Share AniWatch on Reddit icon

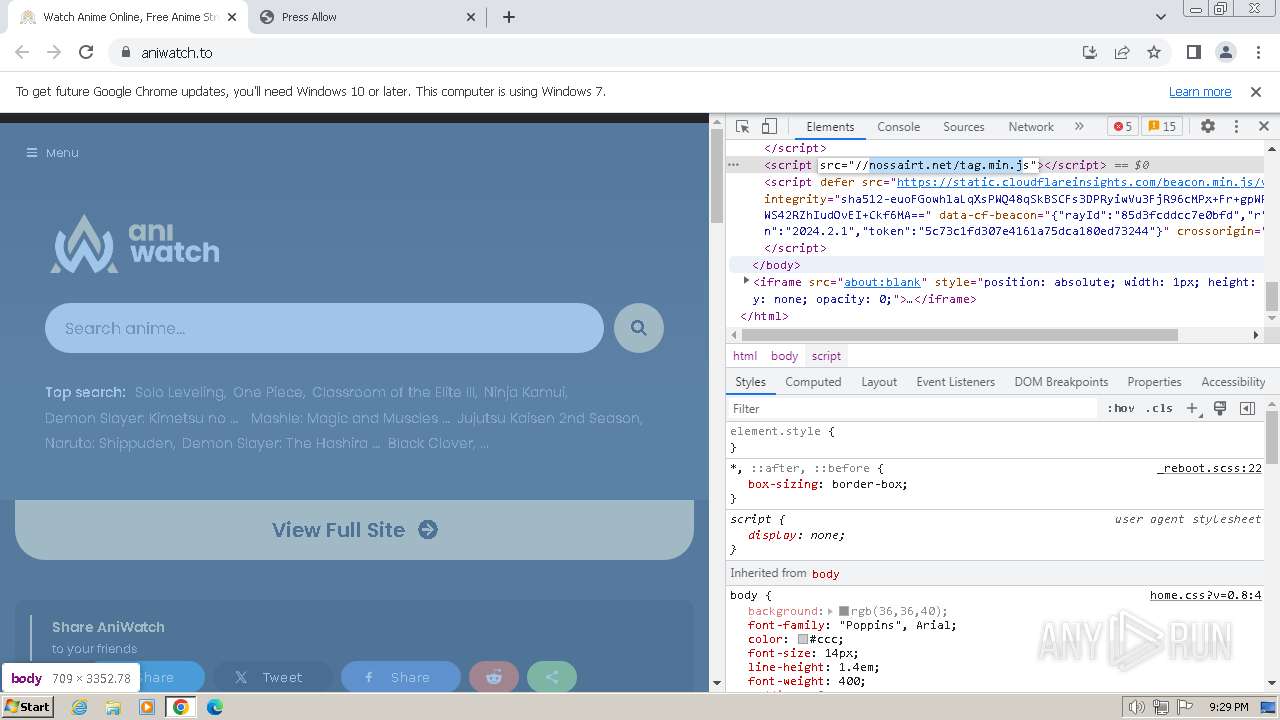click(x=494, y=677)
